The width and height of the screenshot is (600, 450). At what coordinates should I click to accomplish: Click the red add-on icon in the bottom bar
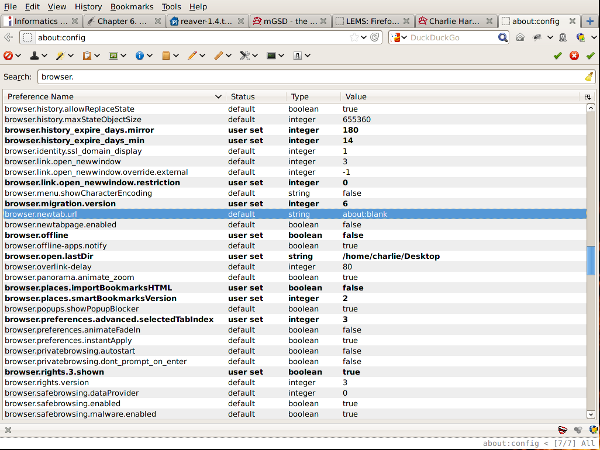click(x=562, y=430)
